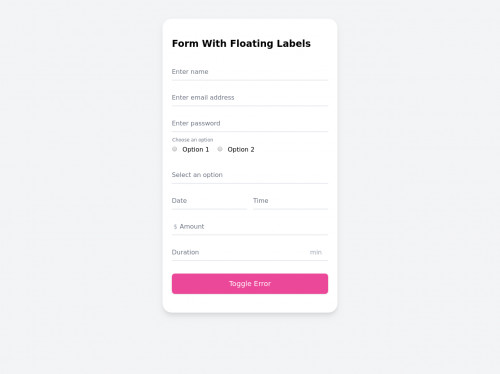This screenshot has width=500, height=374.
Task: Click the min suffix in Duration field
Action: coord(316,252)
